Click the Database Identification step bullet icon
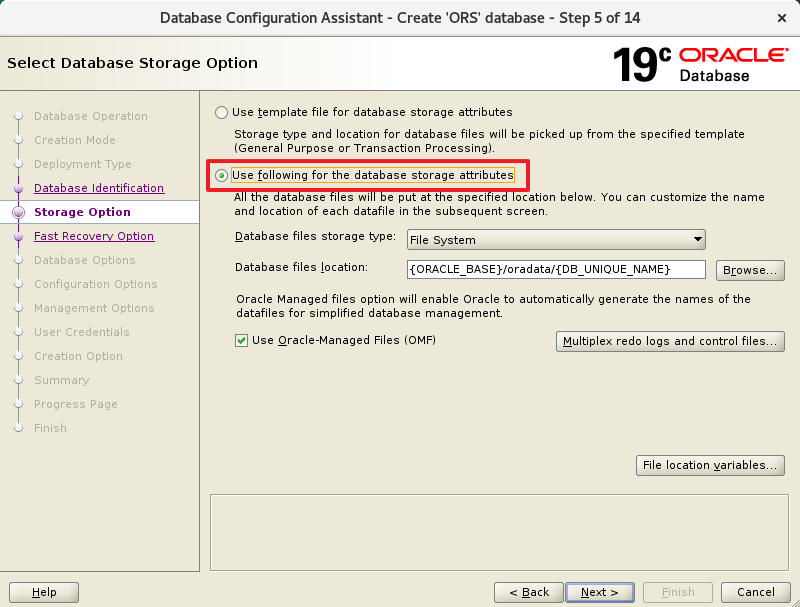The width and height of the screenshot is (800, 607). [18, 188]
